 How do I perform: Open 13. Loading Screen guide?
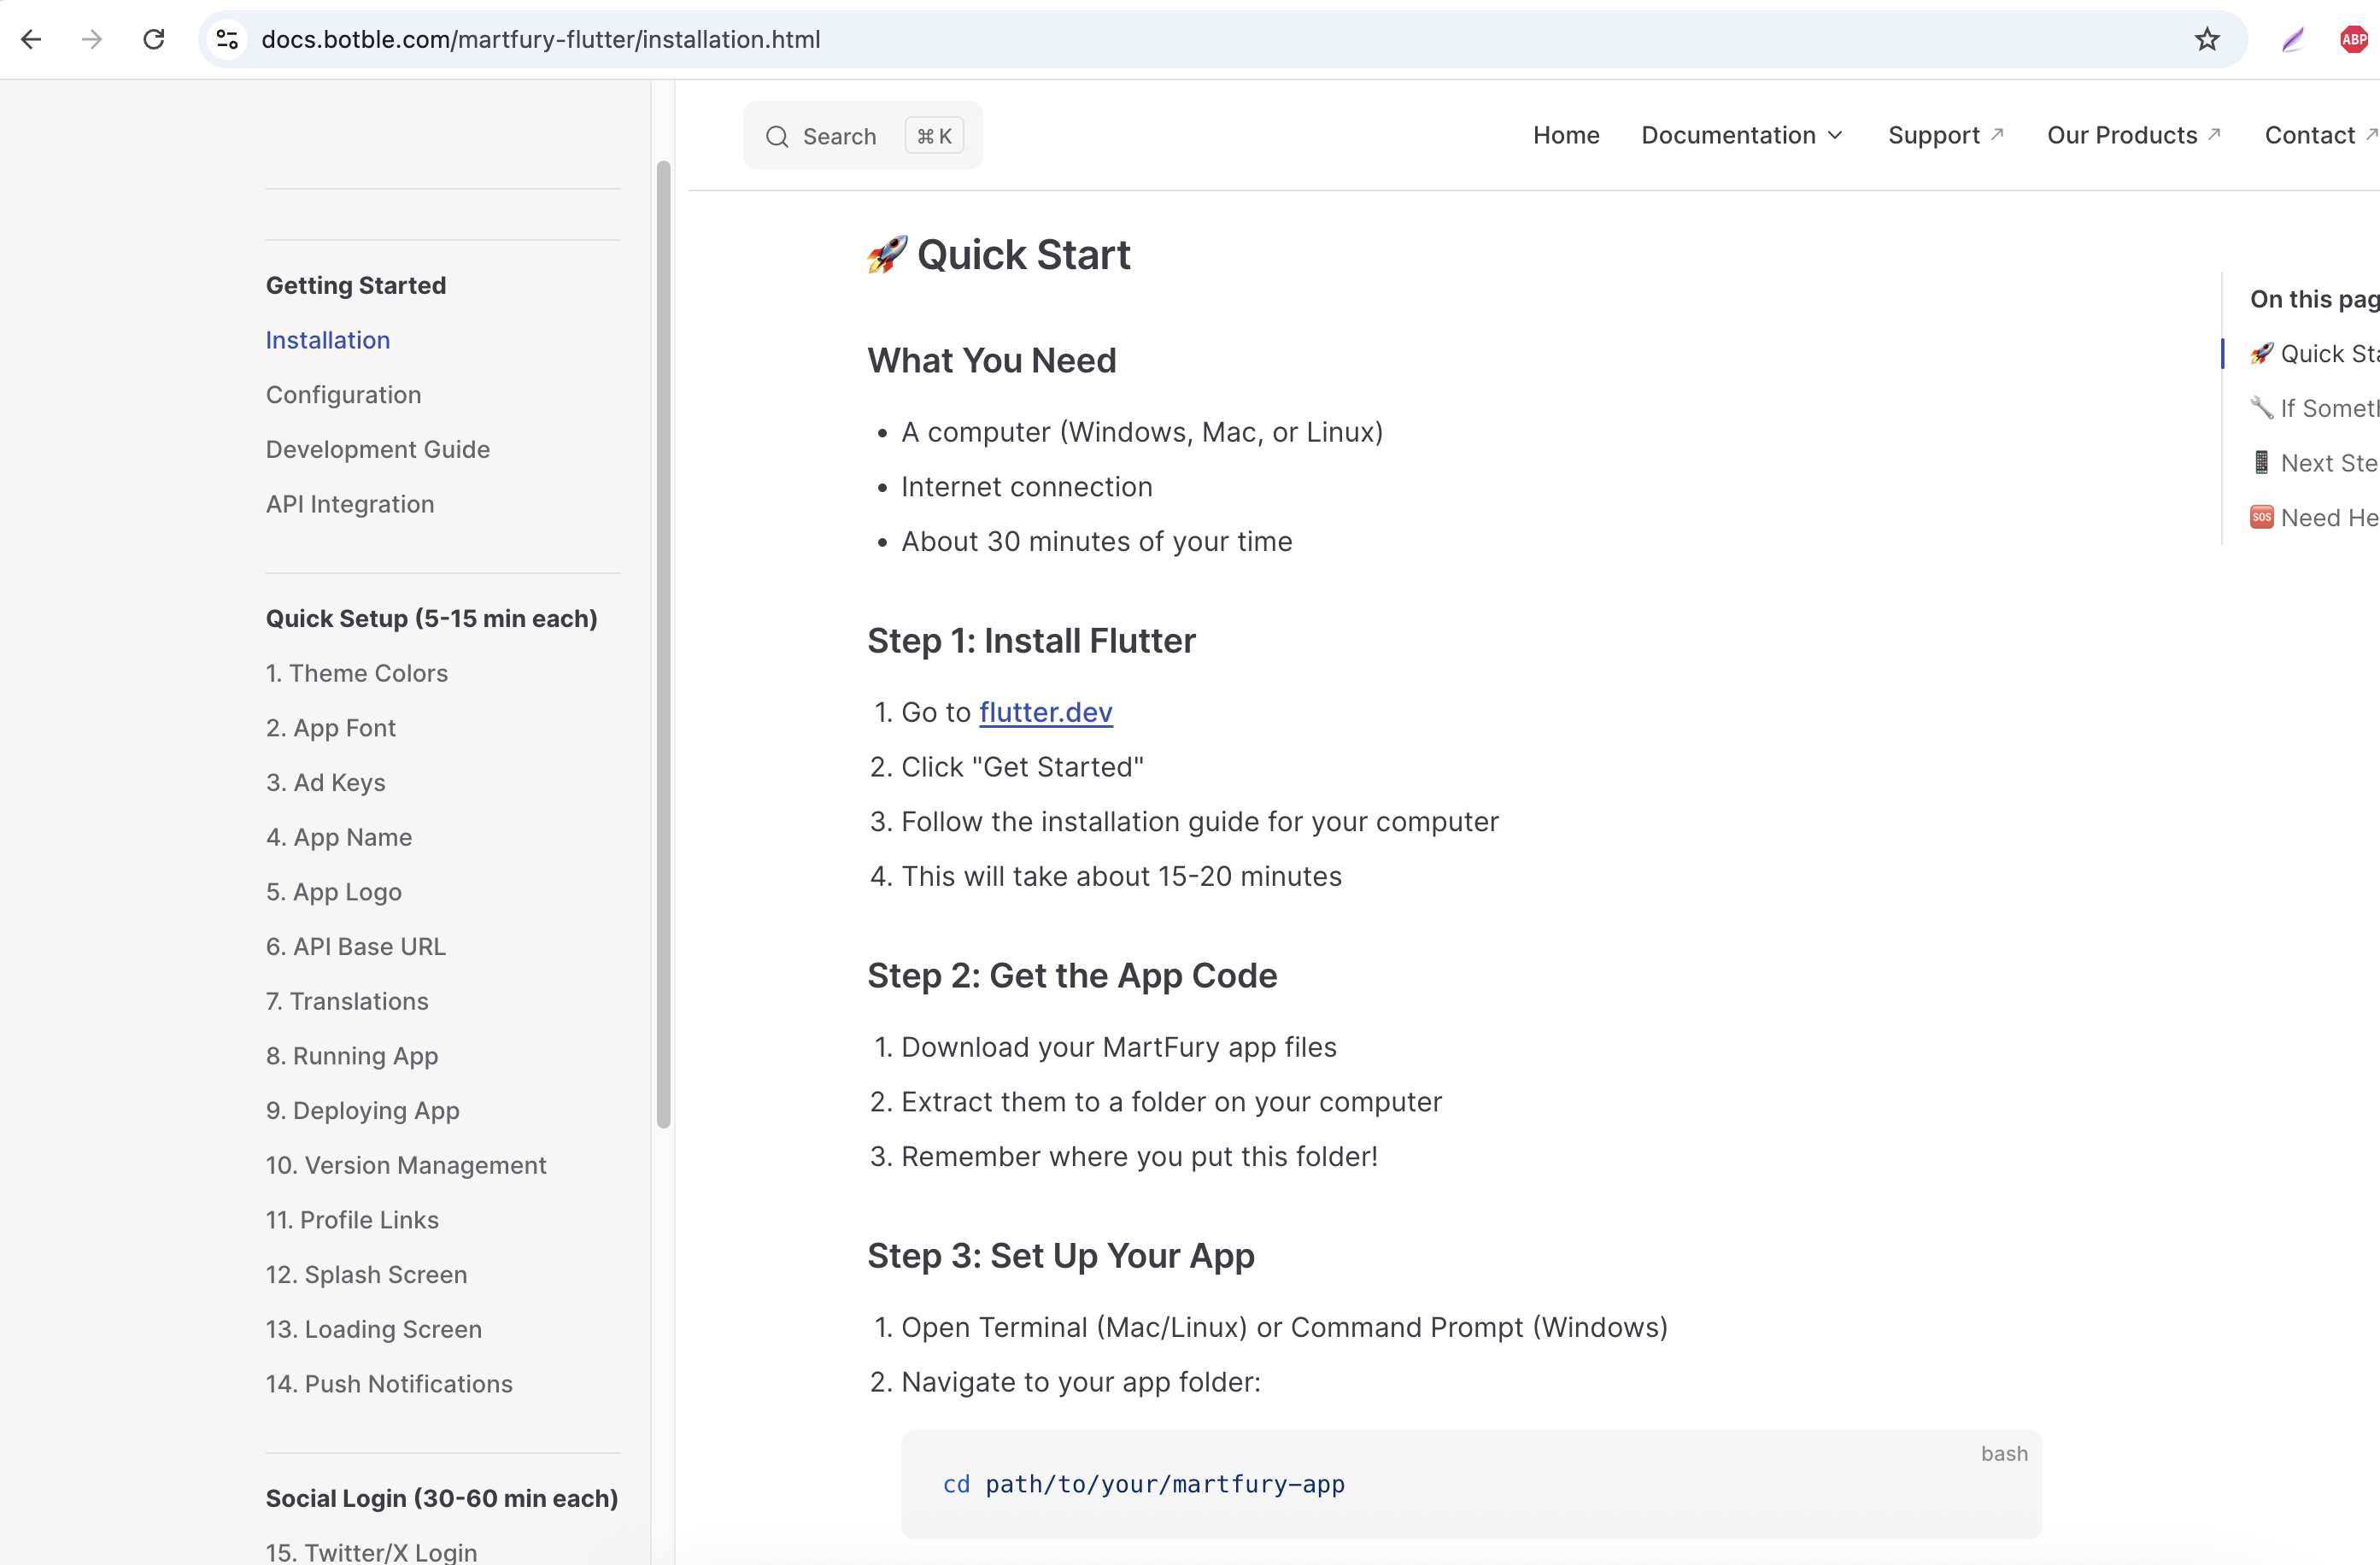coord(374,1329)
